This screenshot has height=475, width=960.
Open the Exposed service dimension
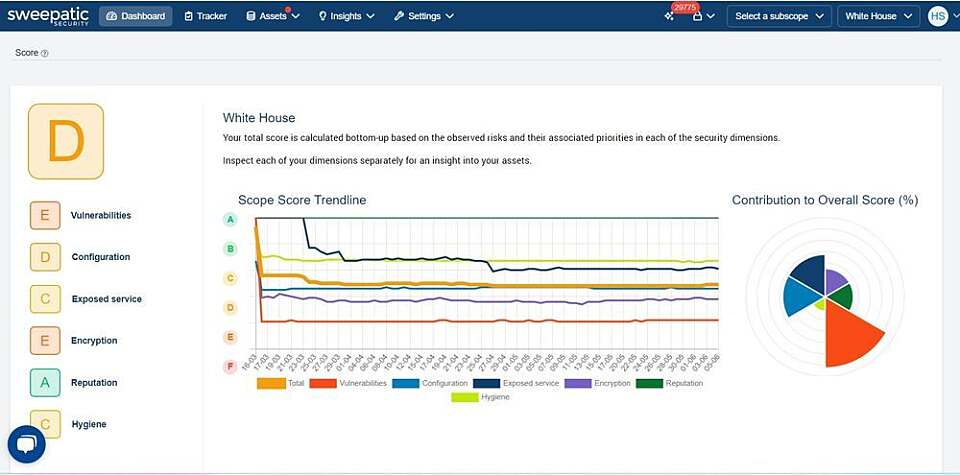[x=107, y=299]
